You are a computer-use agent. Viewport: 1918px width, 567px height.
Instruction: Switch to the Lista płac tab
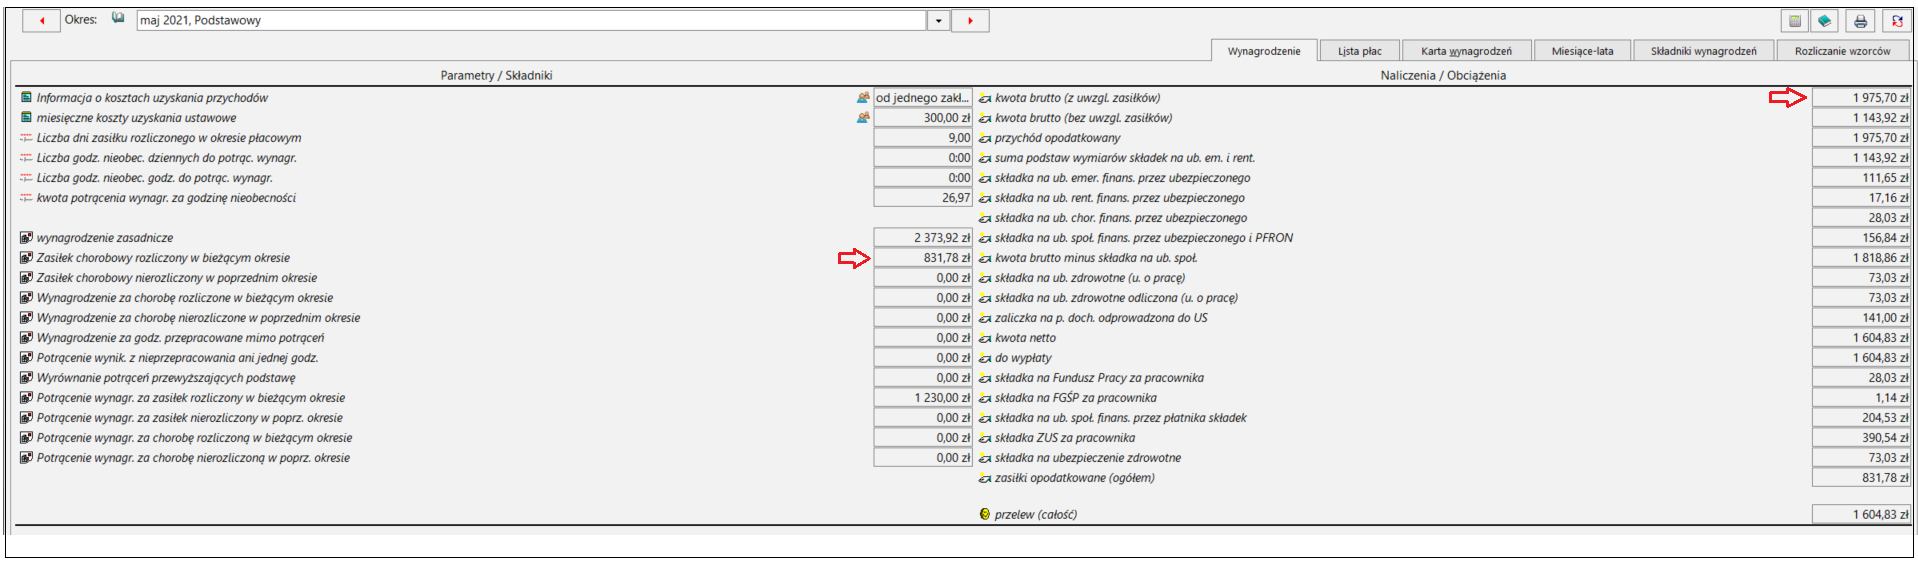click(x=1359, y=51)
